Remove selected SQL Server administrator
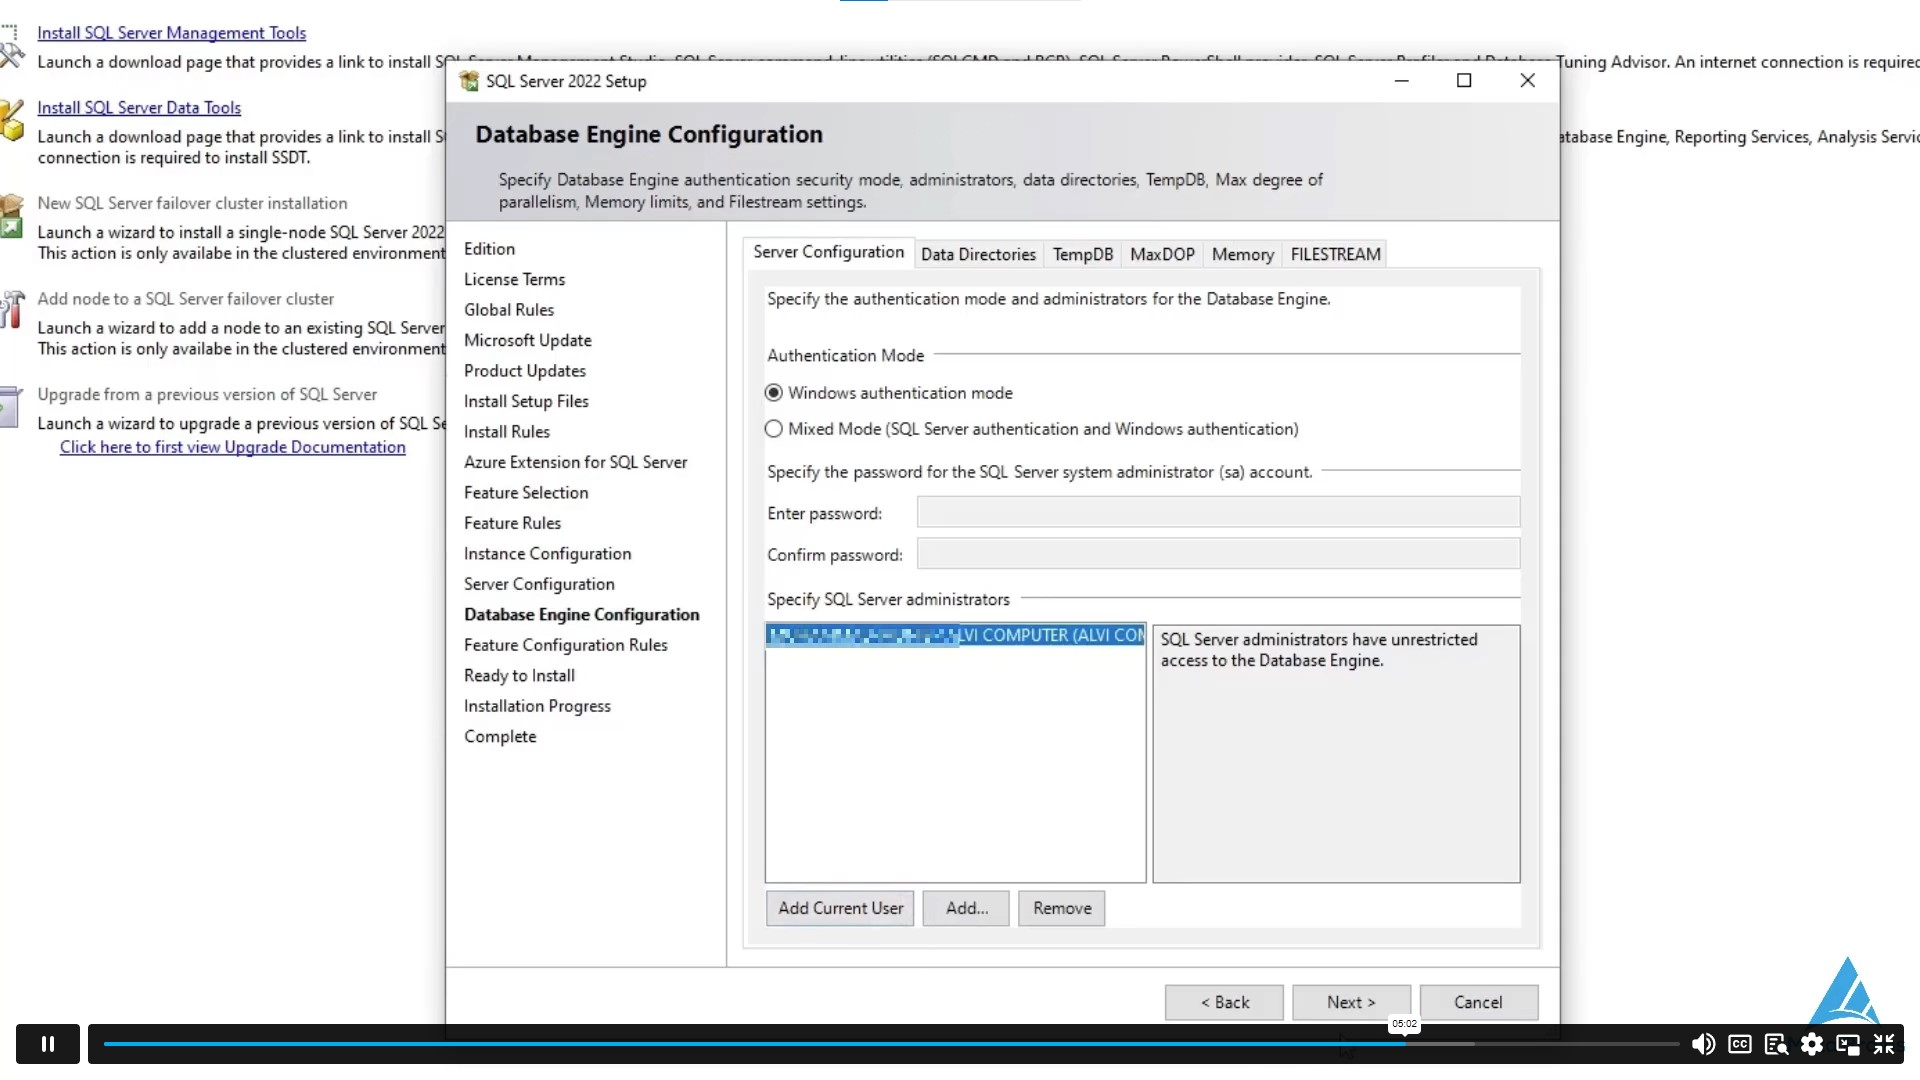Image resolution: width=1920 pixels, height=1080 pixels. (x=1062, y=907)
